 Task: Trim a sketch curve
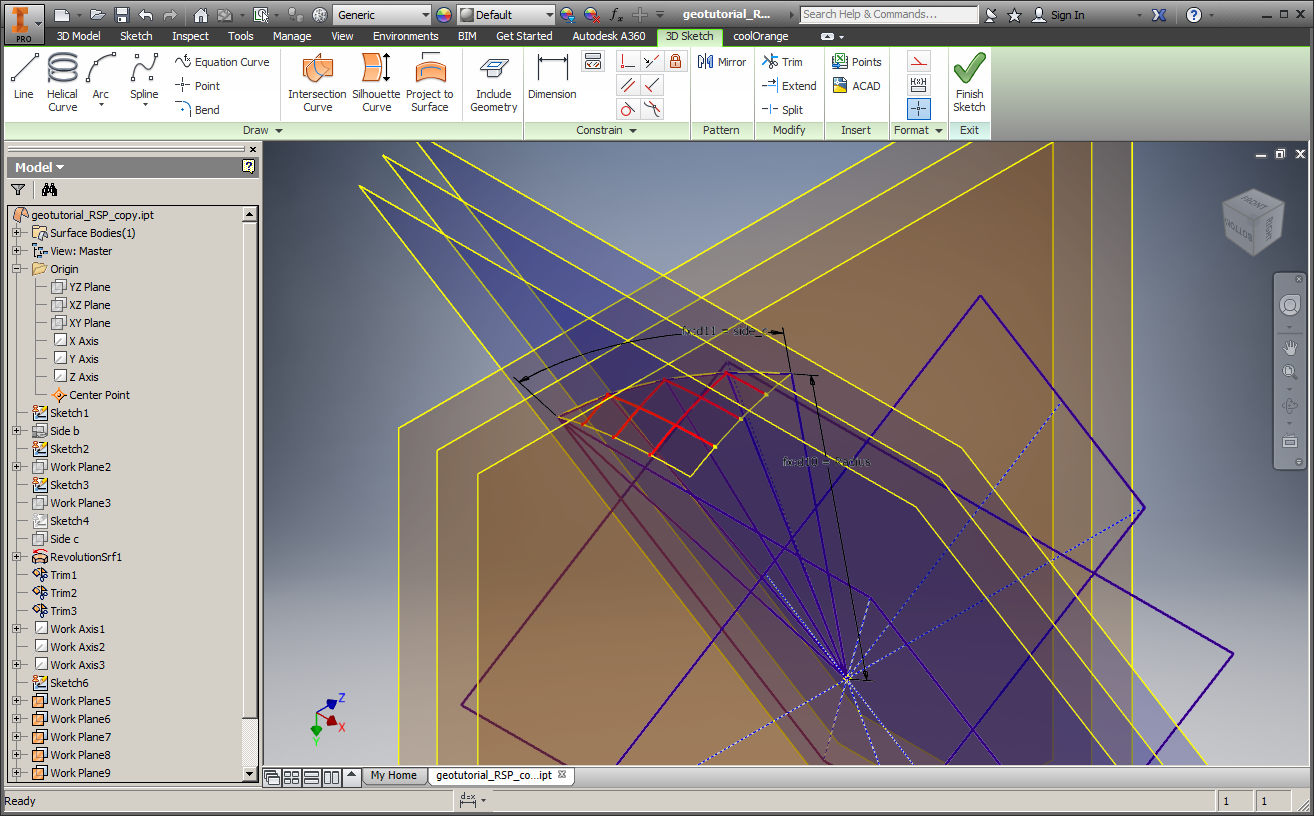coord(782,62)
